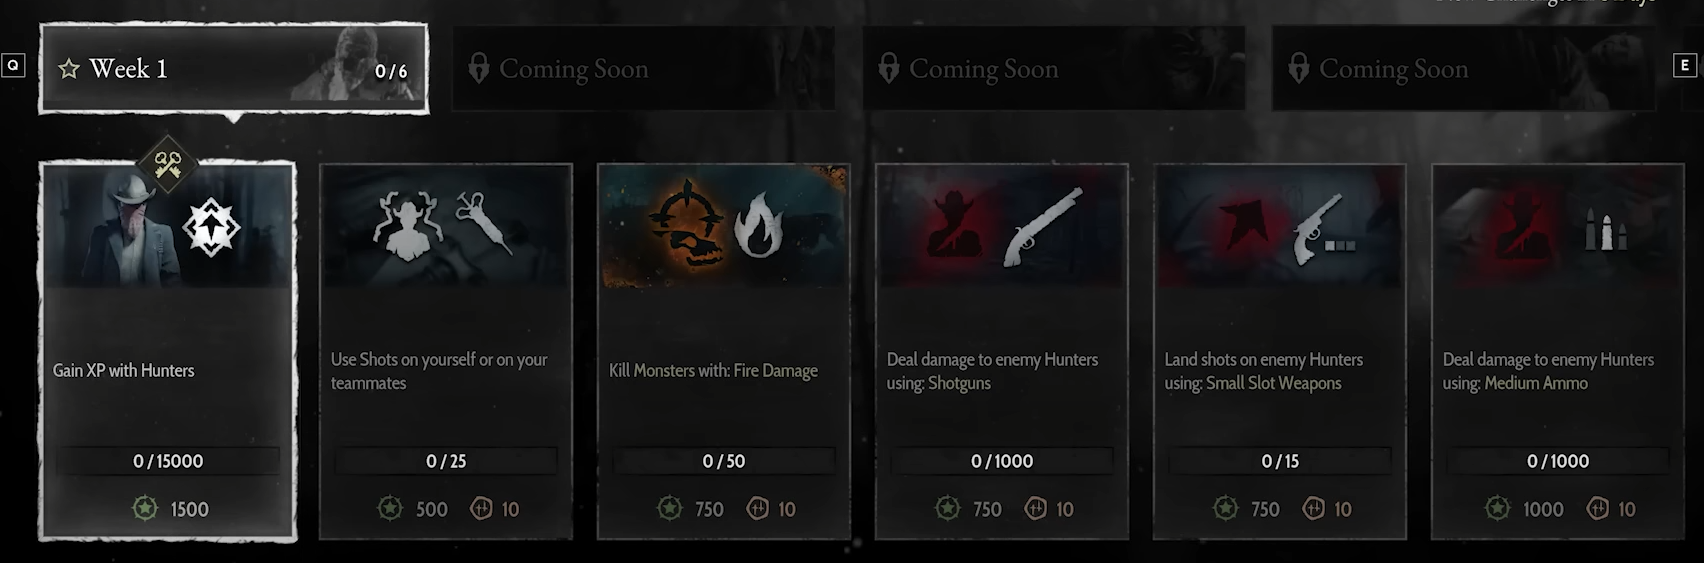Click the E next-tab key icon

pos(1684,65)
